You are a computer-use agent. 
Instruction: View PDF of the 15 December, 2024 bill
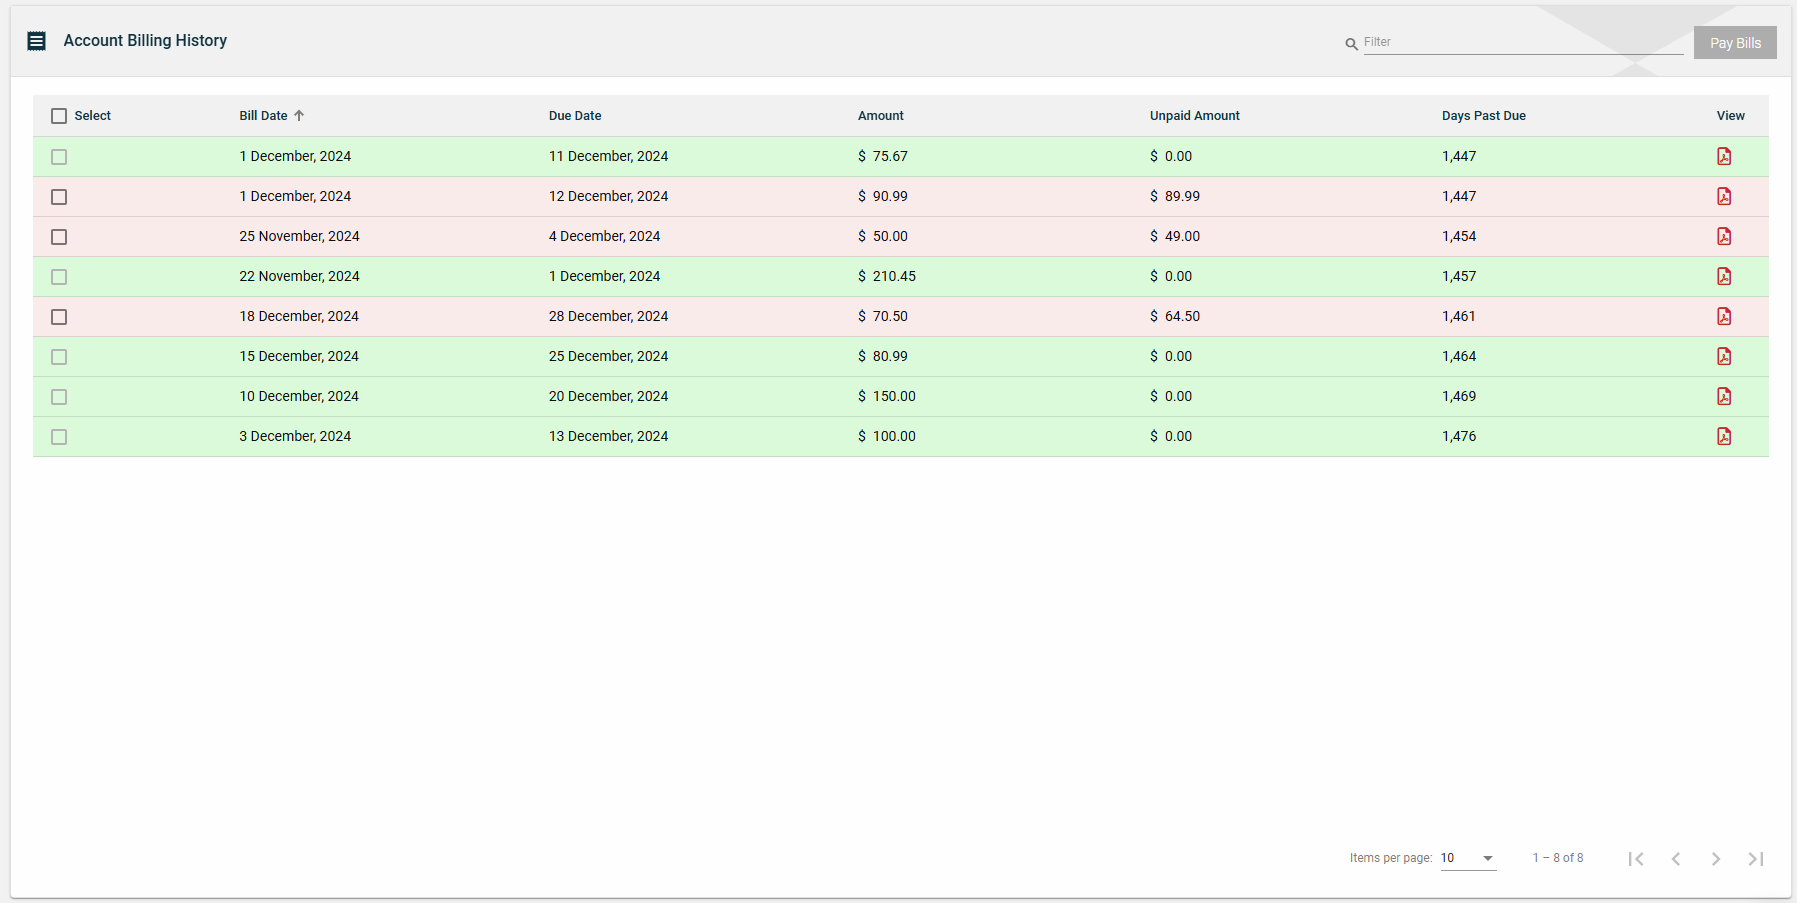coord(1724,356)
